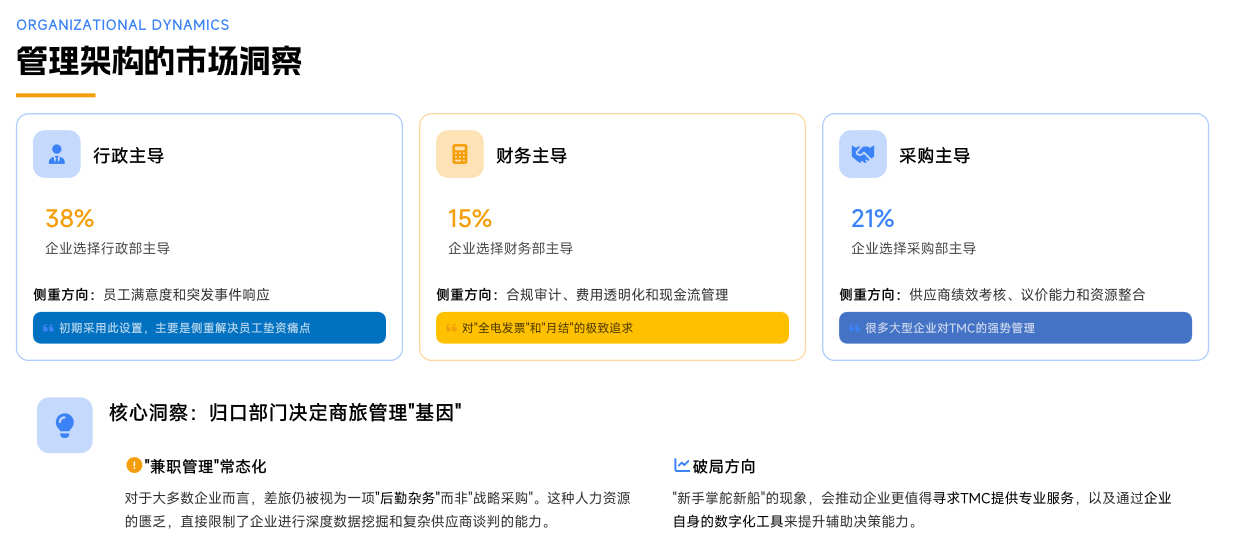Click the orange exclamation icon before "兼职管理"
This screenshot has width=1234, height=550.
coord(134,465)
